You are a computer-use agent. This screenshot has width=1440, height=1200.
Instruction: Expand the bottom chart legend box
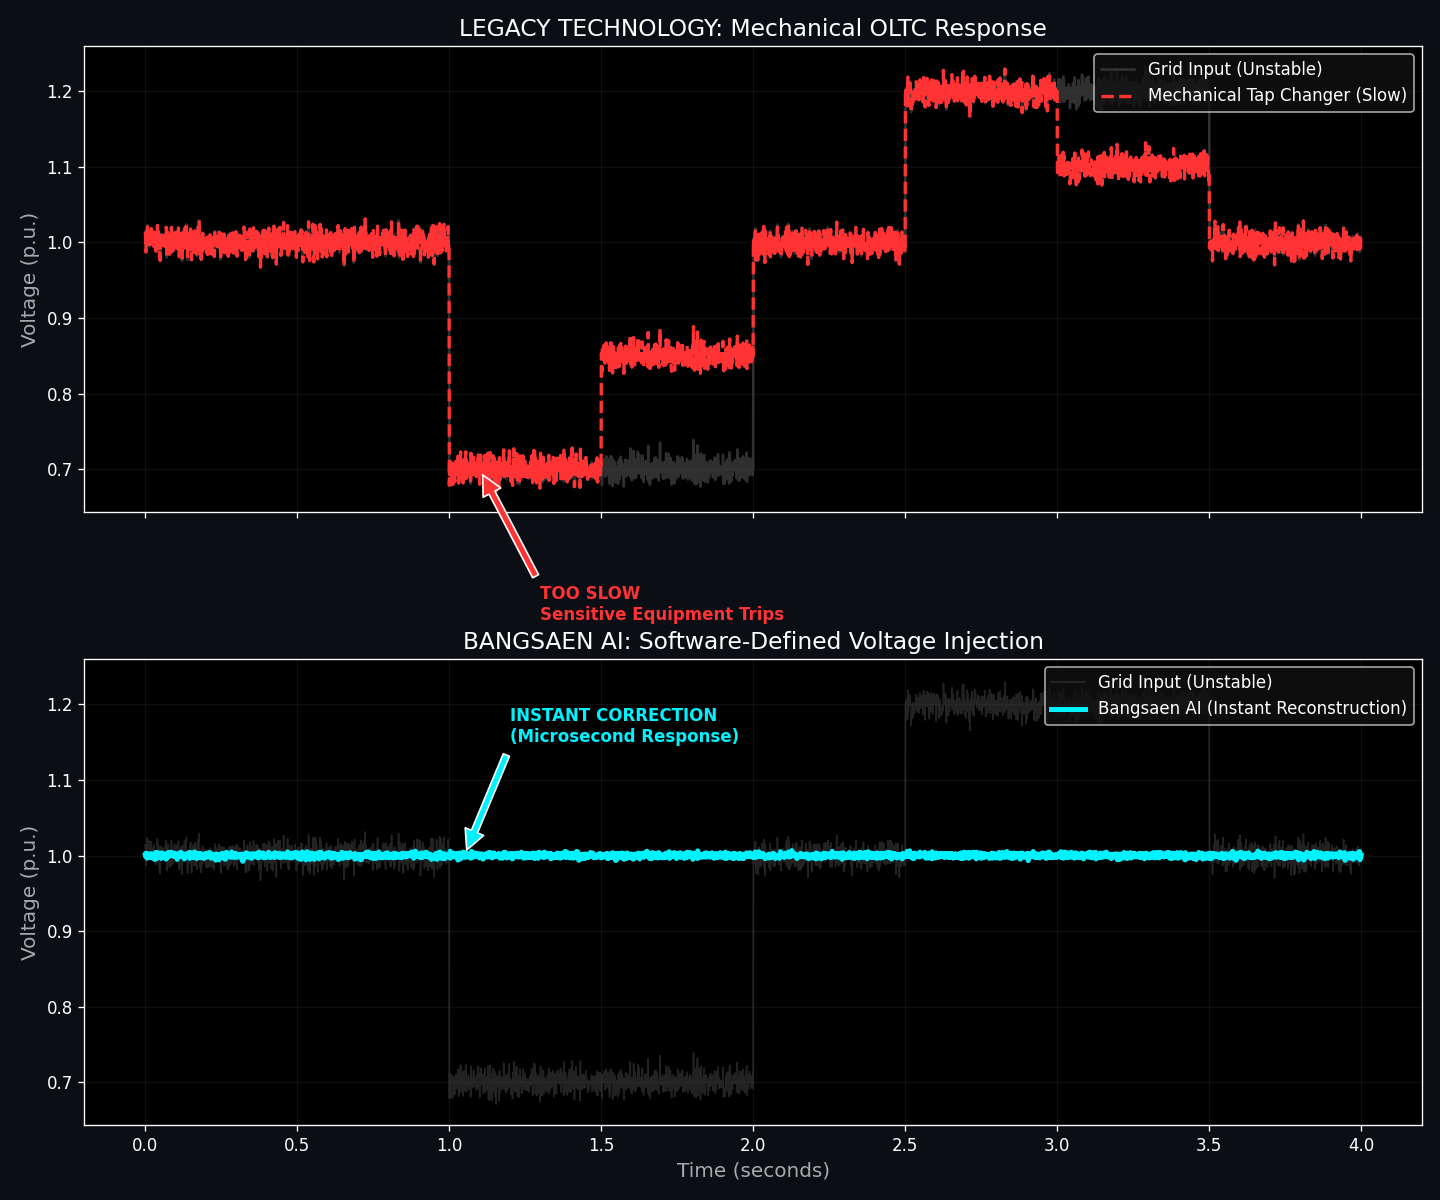click(x=1229, y=695)
